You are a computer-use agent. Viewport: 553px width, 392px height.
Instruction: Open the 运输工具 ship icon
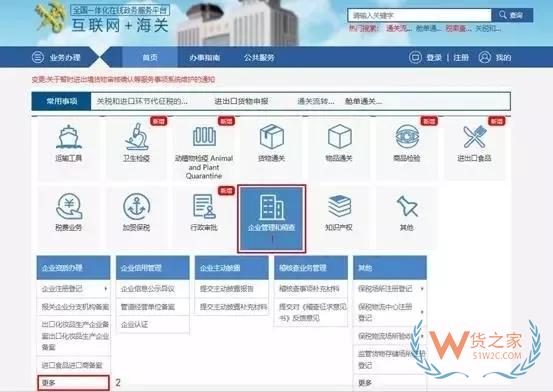(x=69, y=137)
